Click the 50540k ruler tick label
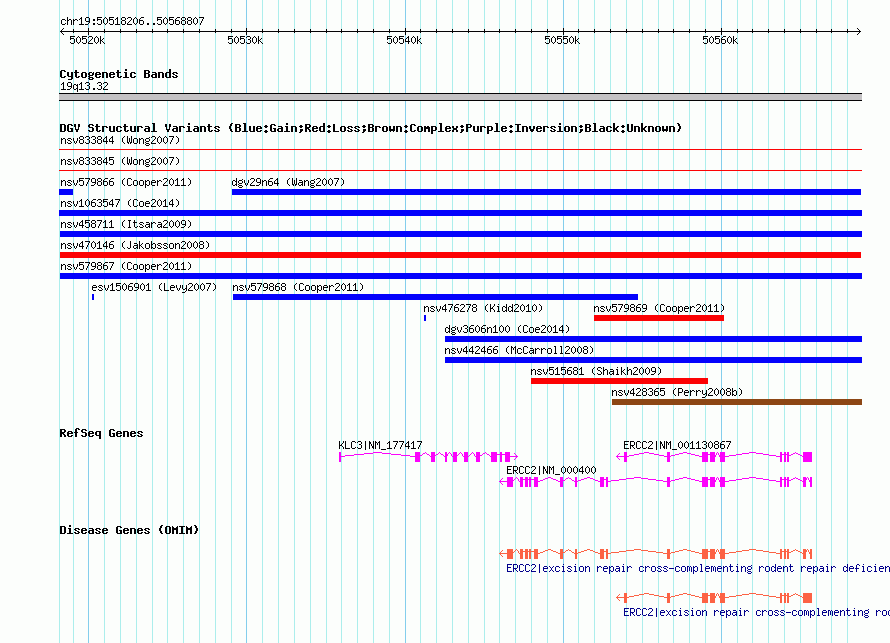This screenshot has height=643, width=890. (404, 40)
